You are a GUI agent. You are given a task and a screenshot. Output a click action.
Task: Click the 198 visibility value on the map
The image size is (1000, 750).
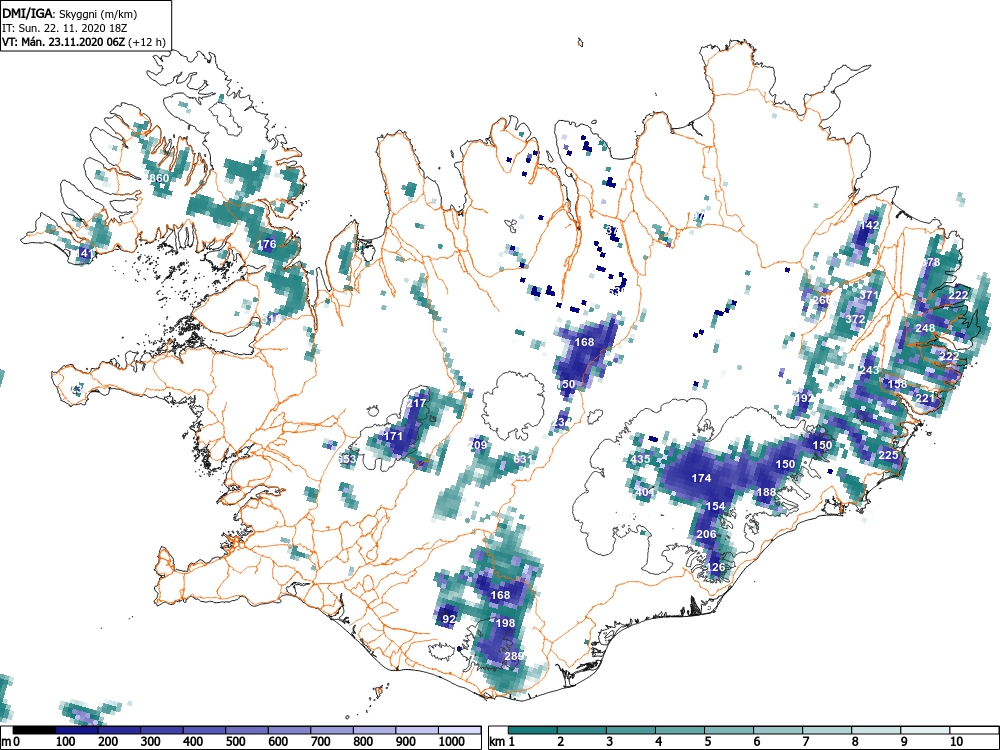(505, 623)
